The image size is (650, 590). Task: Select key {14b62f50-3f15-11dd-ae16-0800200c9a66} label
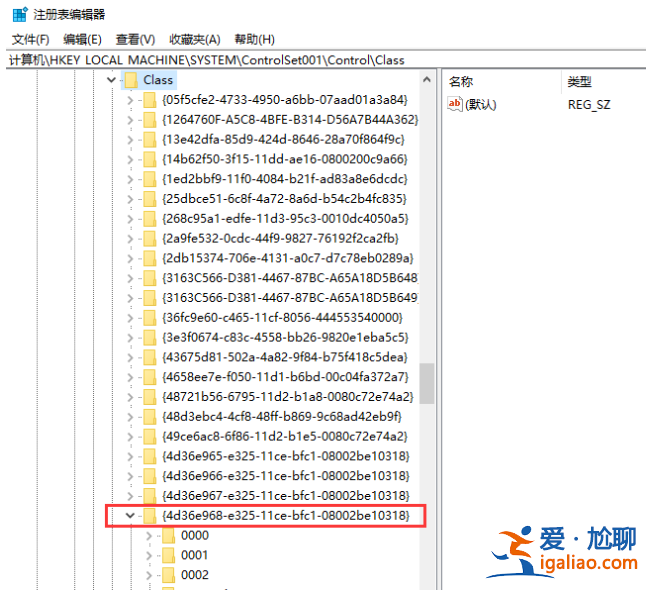(285, 159)
